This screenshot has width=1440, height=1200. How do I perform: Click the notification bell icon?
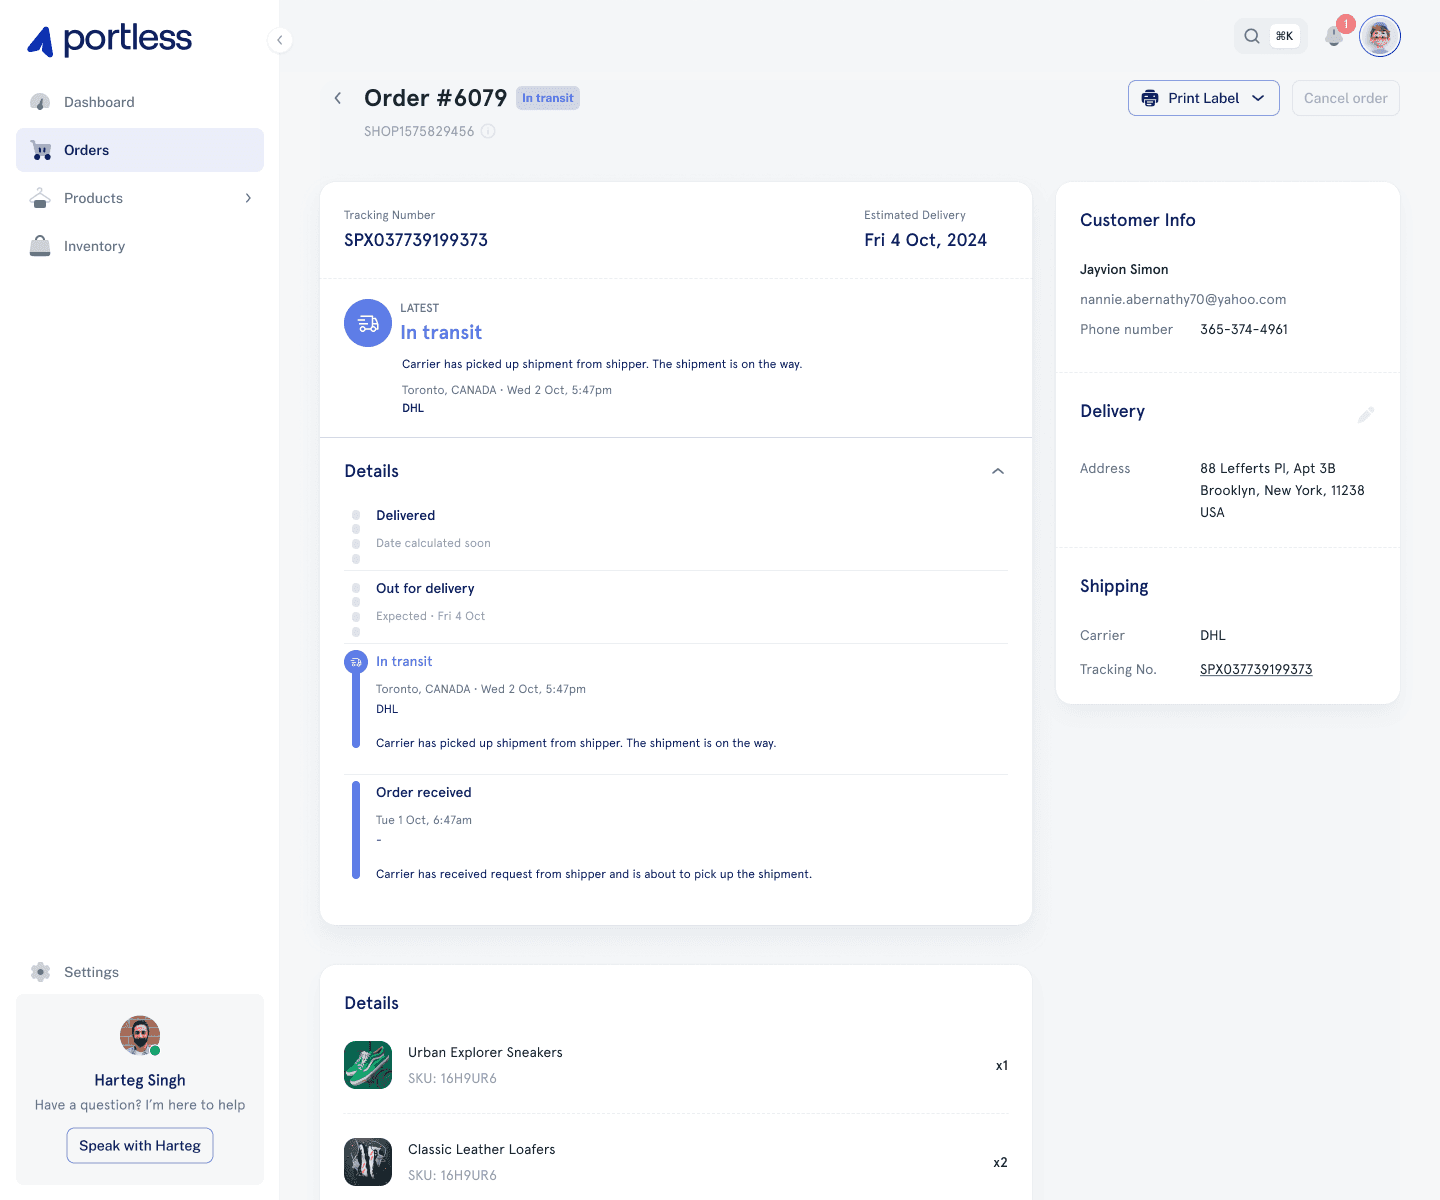tap(1333, 36)
